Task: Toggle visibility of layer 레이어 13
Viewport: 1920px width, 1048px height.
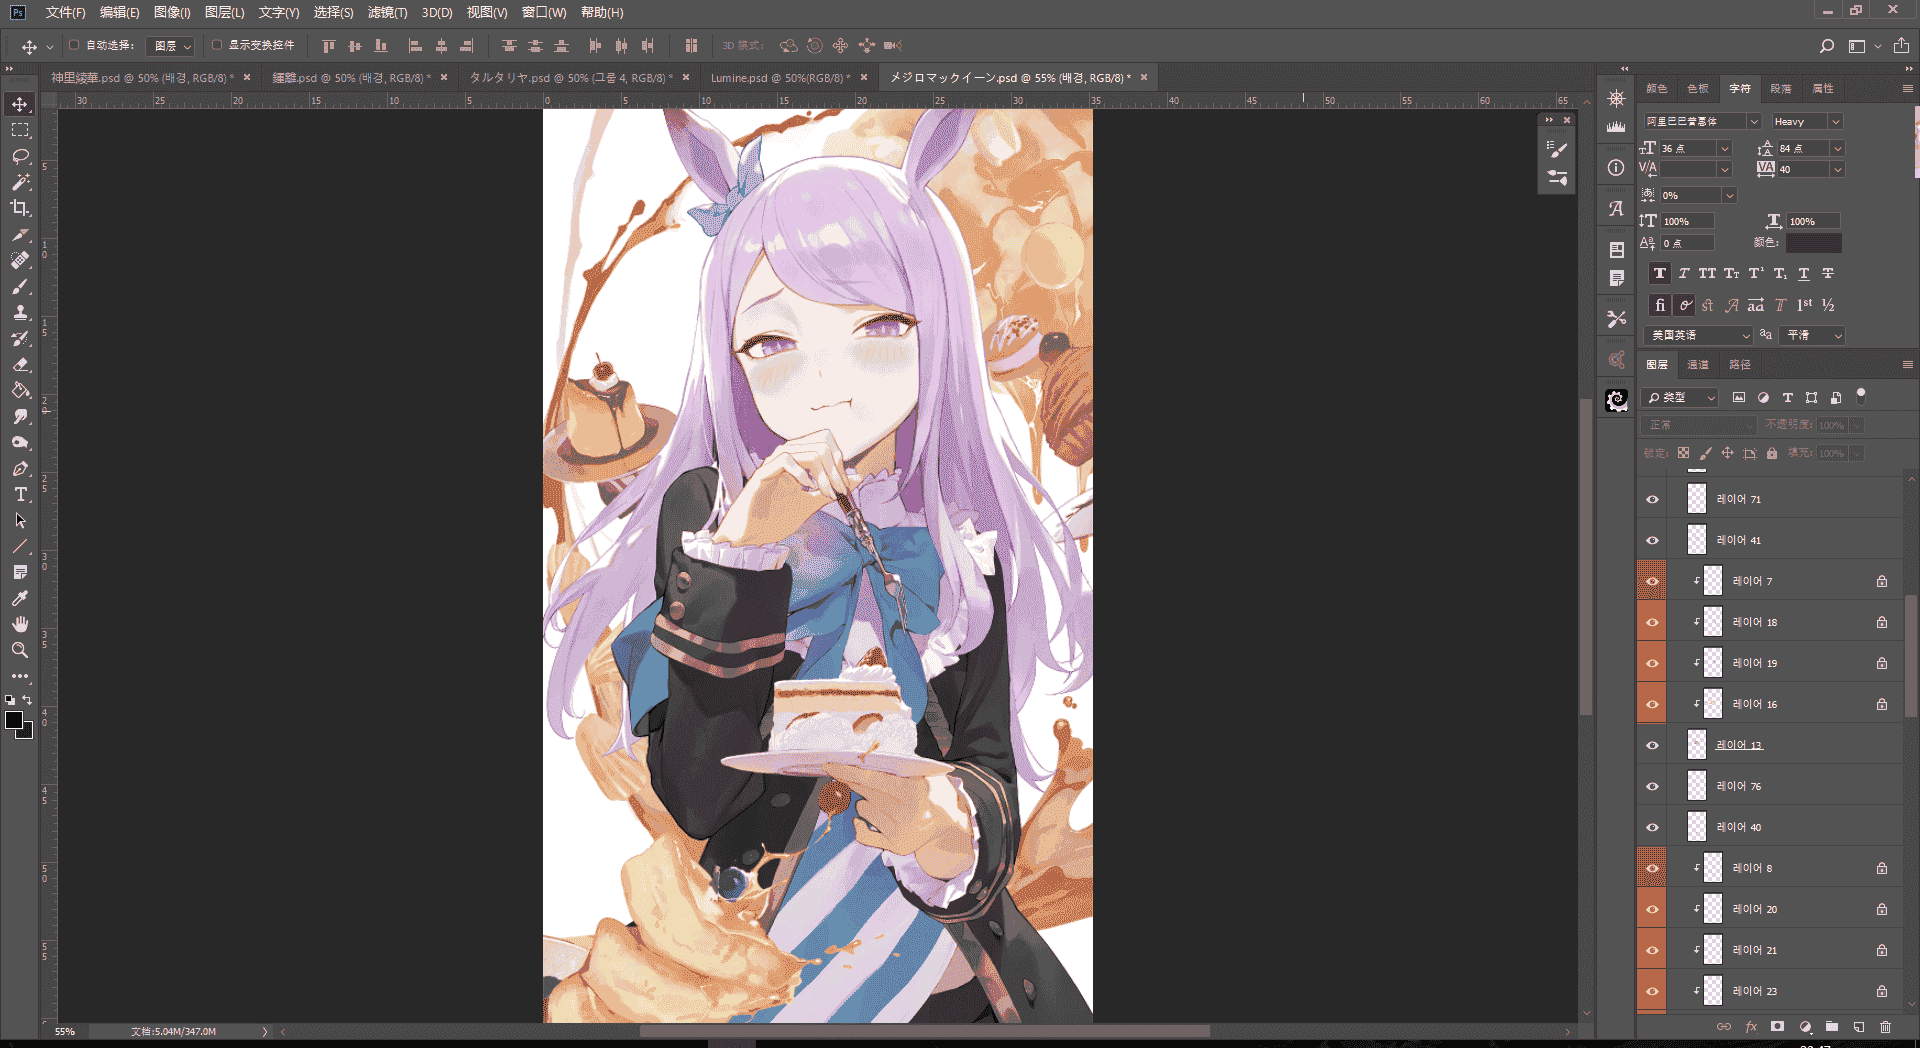Action: pyautogui.click(x=1652, y=745)
